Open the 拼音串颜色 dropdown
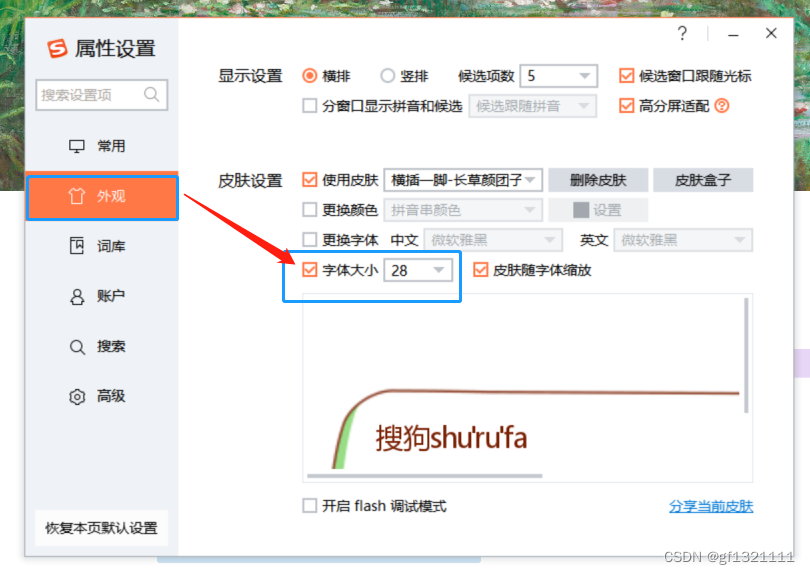 [463, 210]
